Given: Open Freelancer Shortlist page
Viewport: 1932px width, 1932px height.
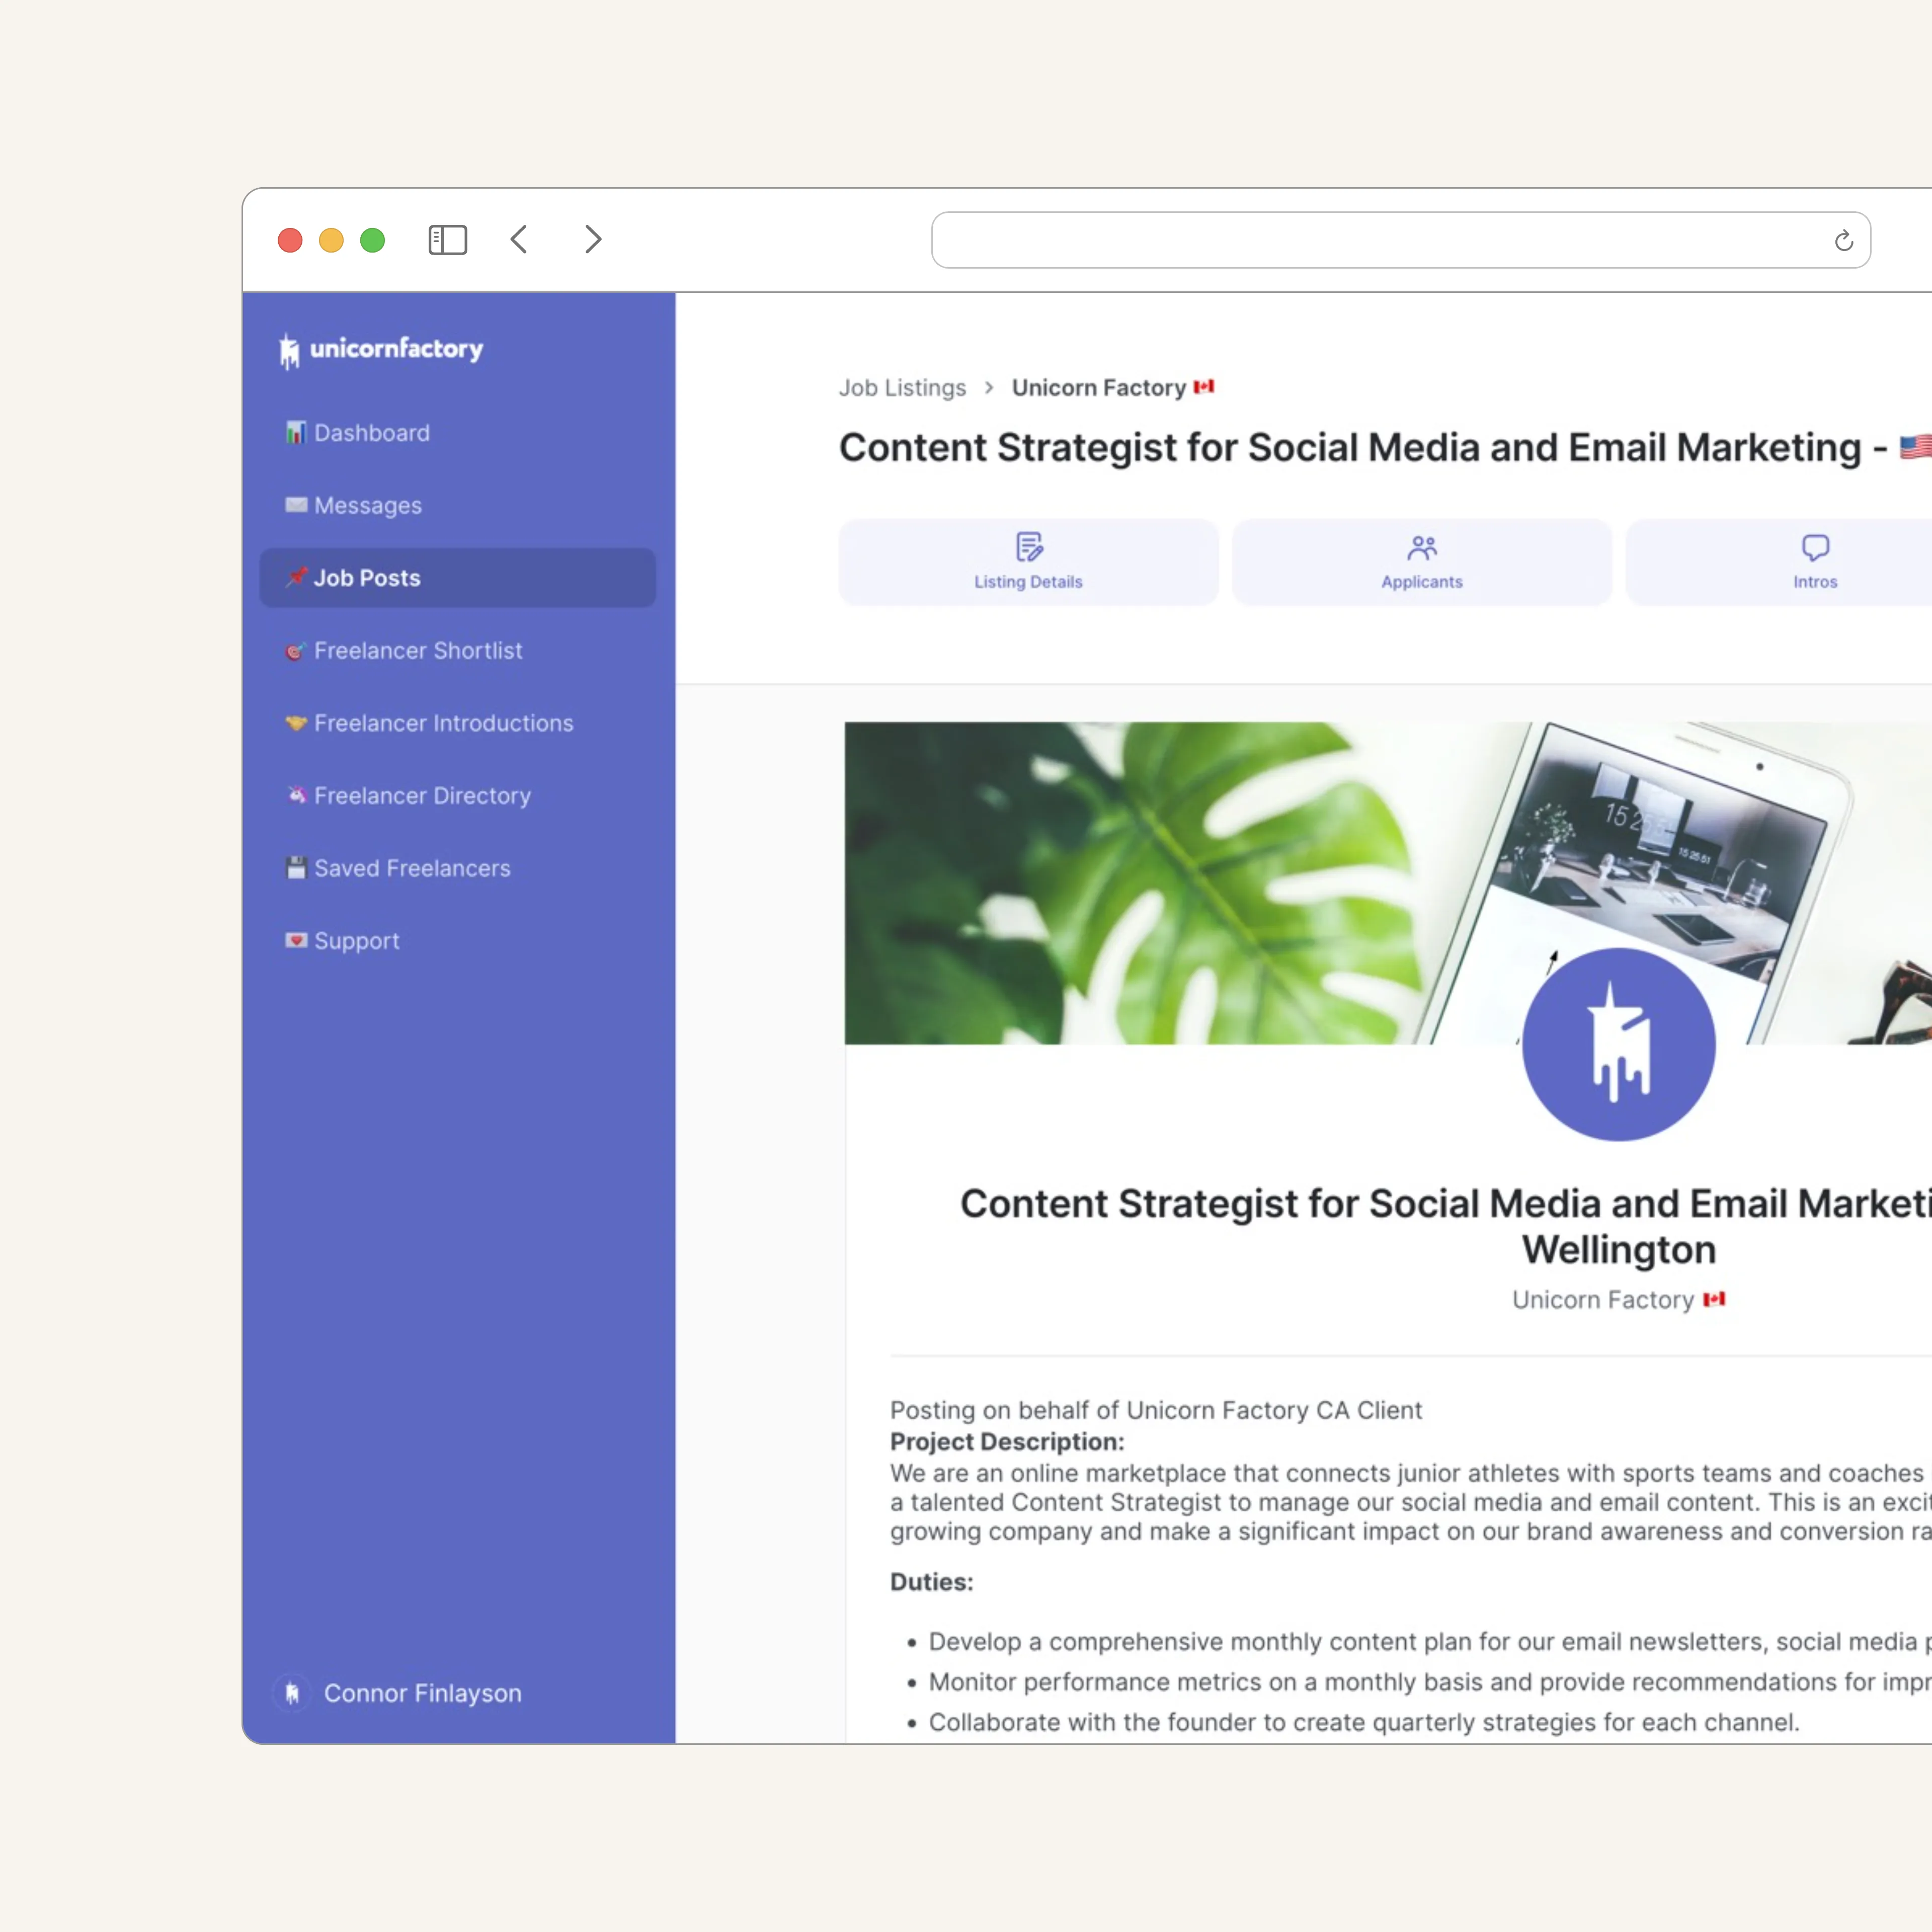Looking at the screenshot, I should pyautogui.click(x=457, y=650).
